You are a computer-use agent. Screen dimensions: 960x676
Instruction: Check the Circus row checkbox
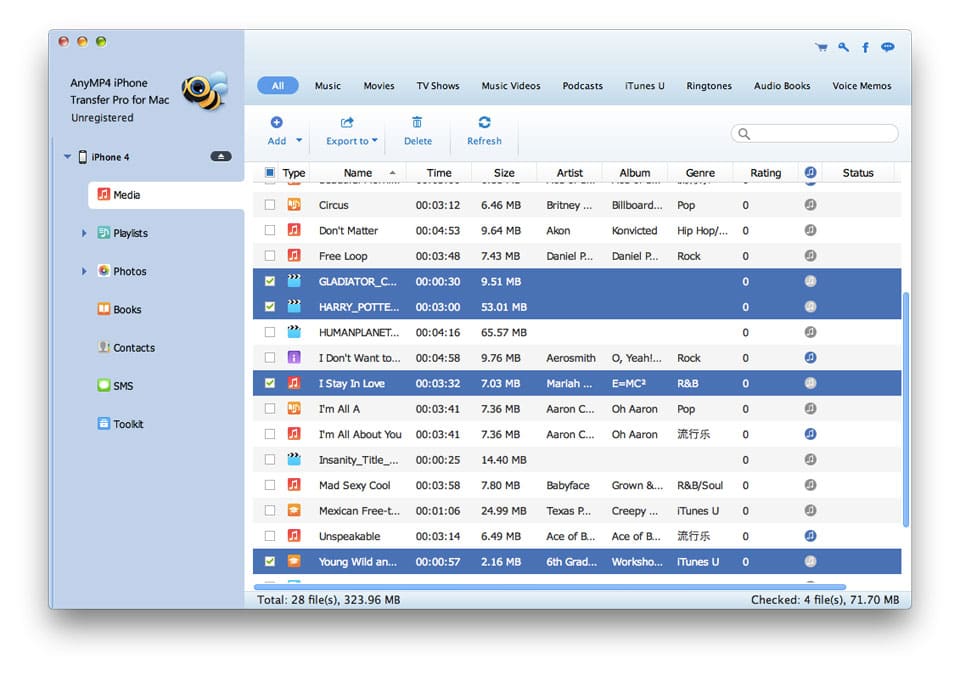(269, 205)
